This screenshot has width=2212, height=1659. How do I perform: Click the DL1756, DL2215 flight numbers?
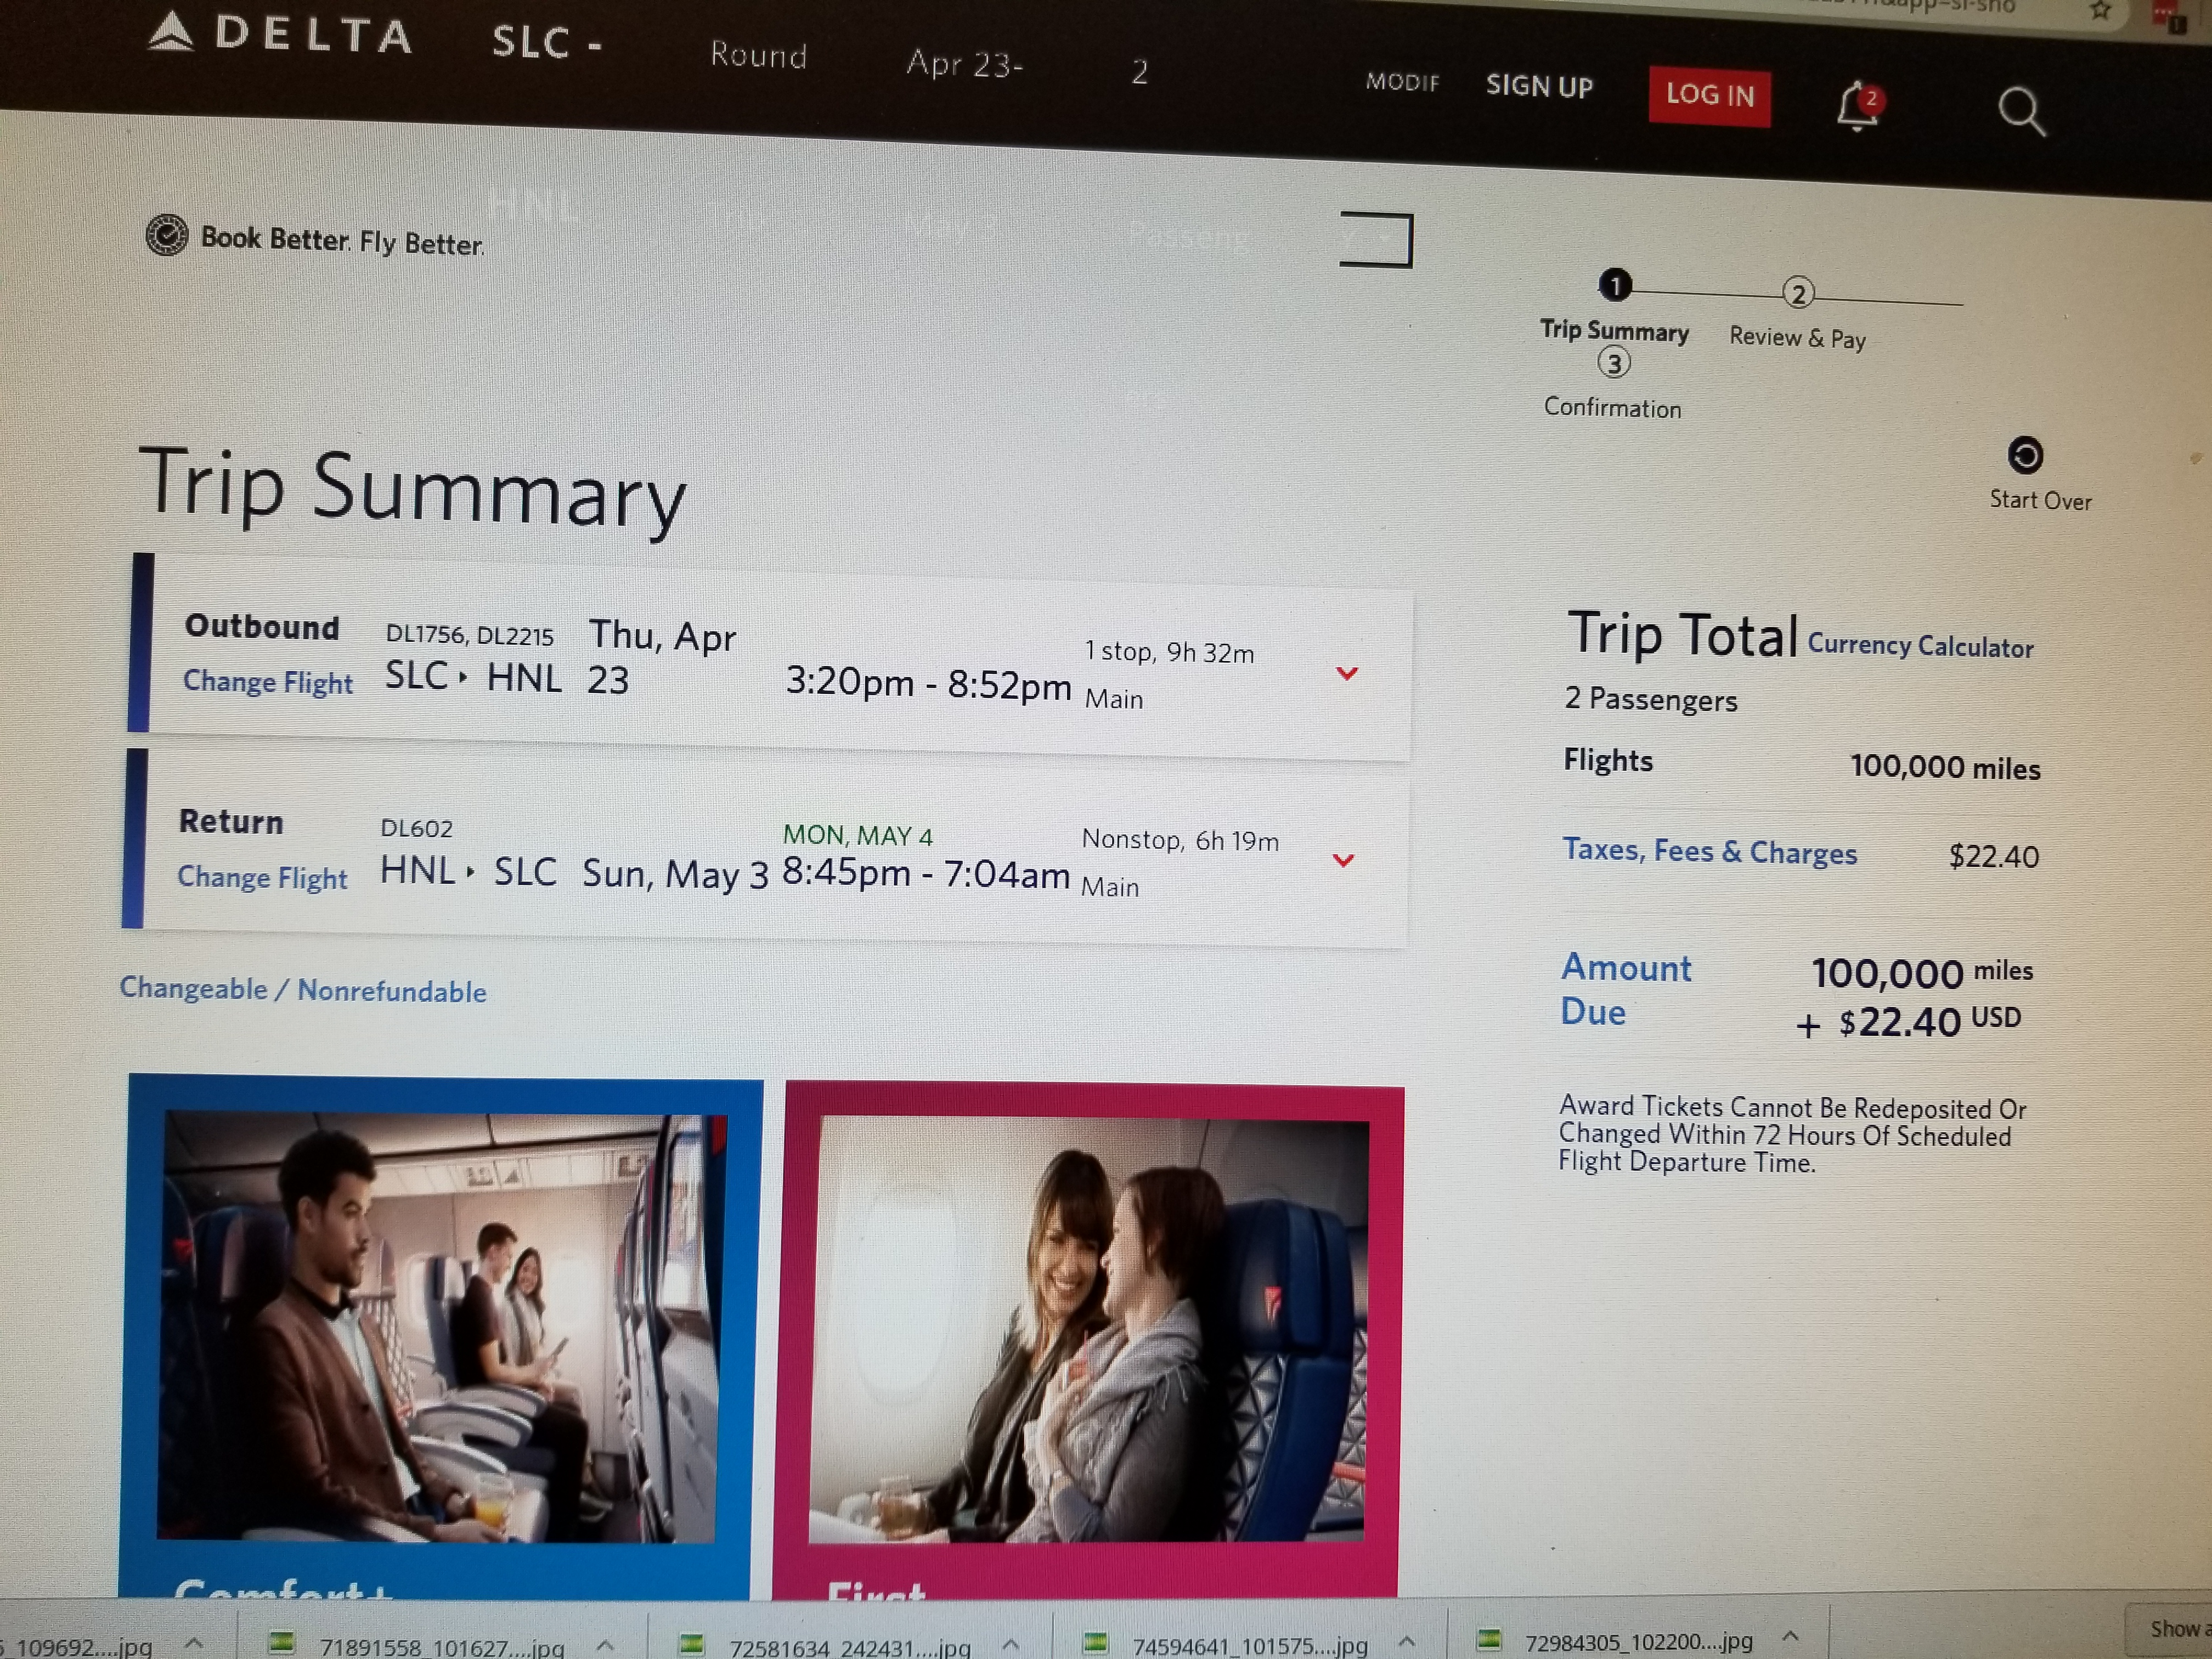(469, 635)
